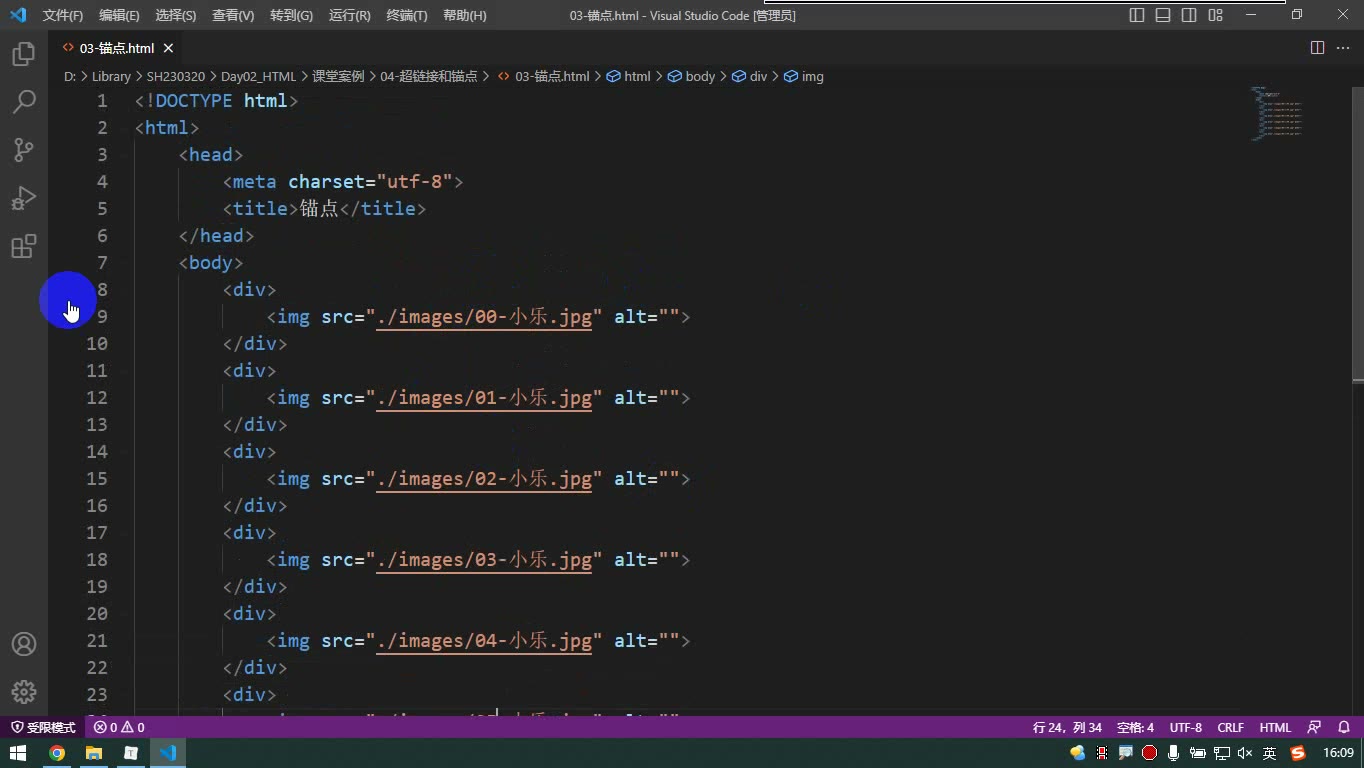1364x768 pixels.
Task: Click the 受限模式 restricted mode button
Action: [43, 728]
